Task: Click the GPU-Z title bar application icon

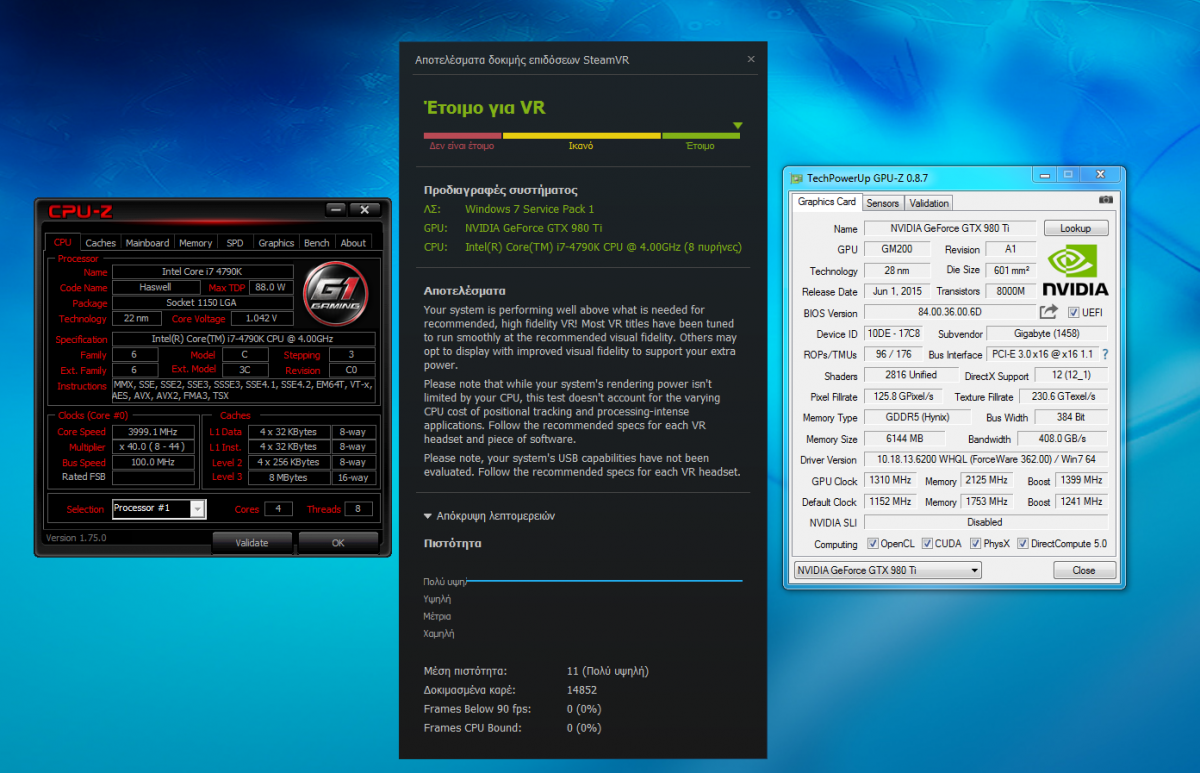Action: click(x=796, y=178)
